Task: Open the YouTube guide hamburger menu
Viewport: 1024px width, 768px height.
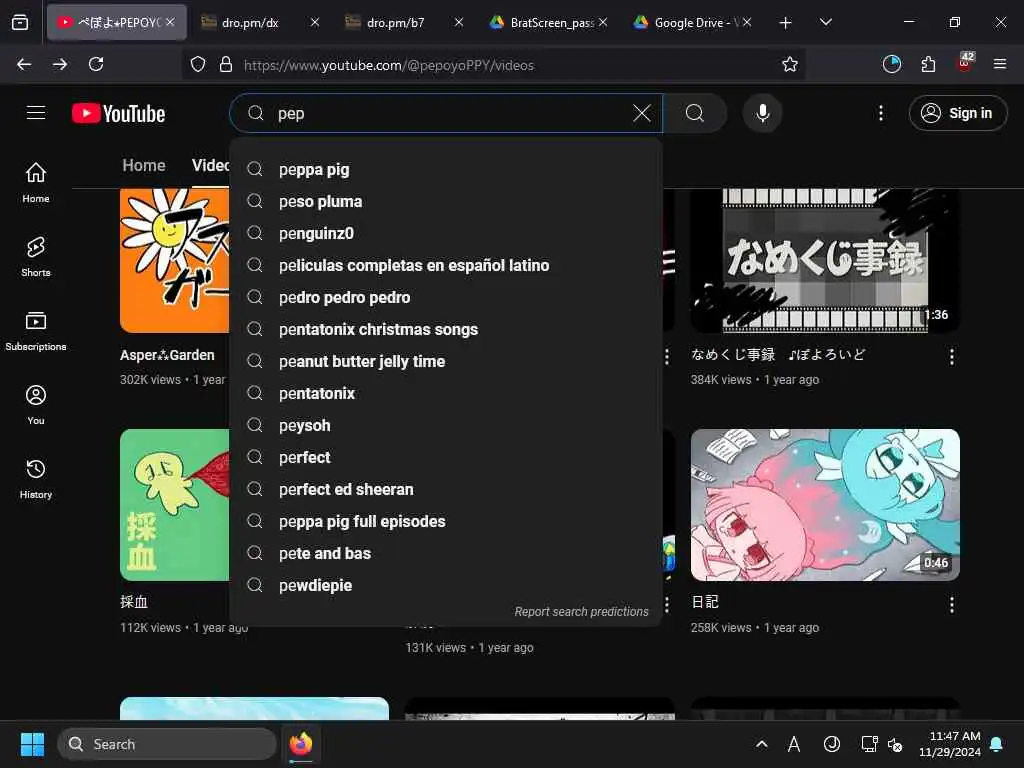Action: 36,113
